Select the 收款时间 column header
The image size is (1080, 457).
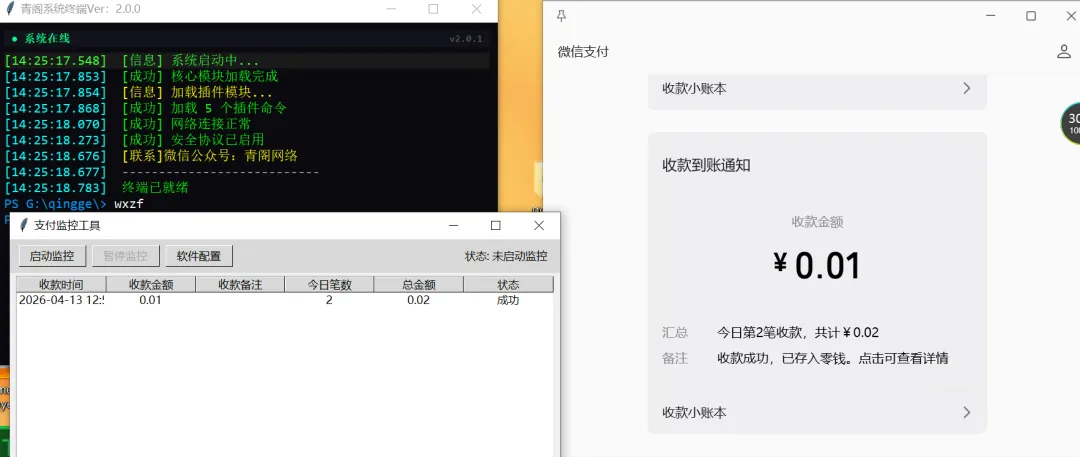[x=61, y=284]
